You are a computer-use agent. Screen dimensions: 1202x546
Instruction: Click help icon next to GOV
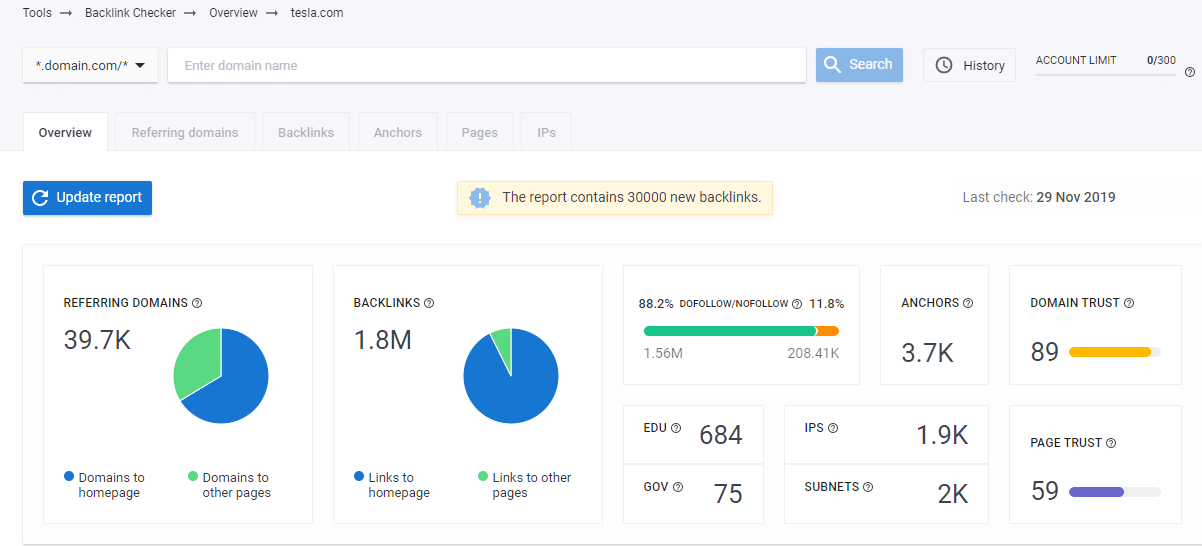click(x=678, y=487)
